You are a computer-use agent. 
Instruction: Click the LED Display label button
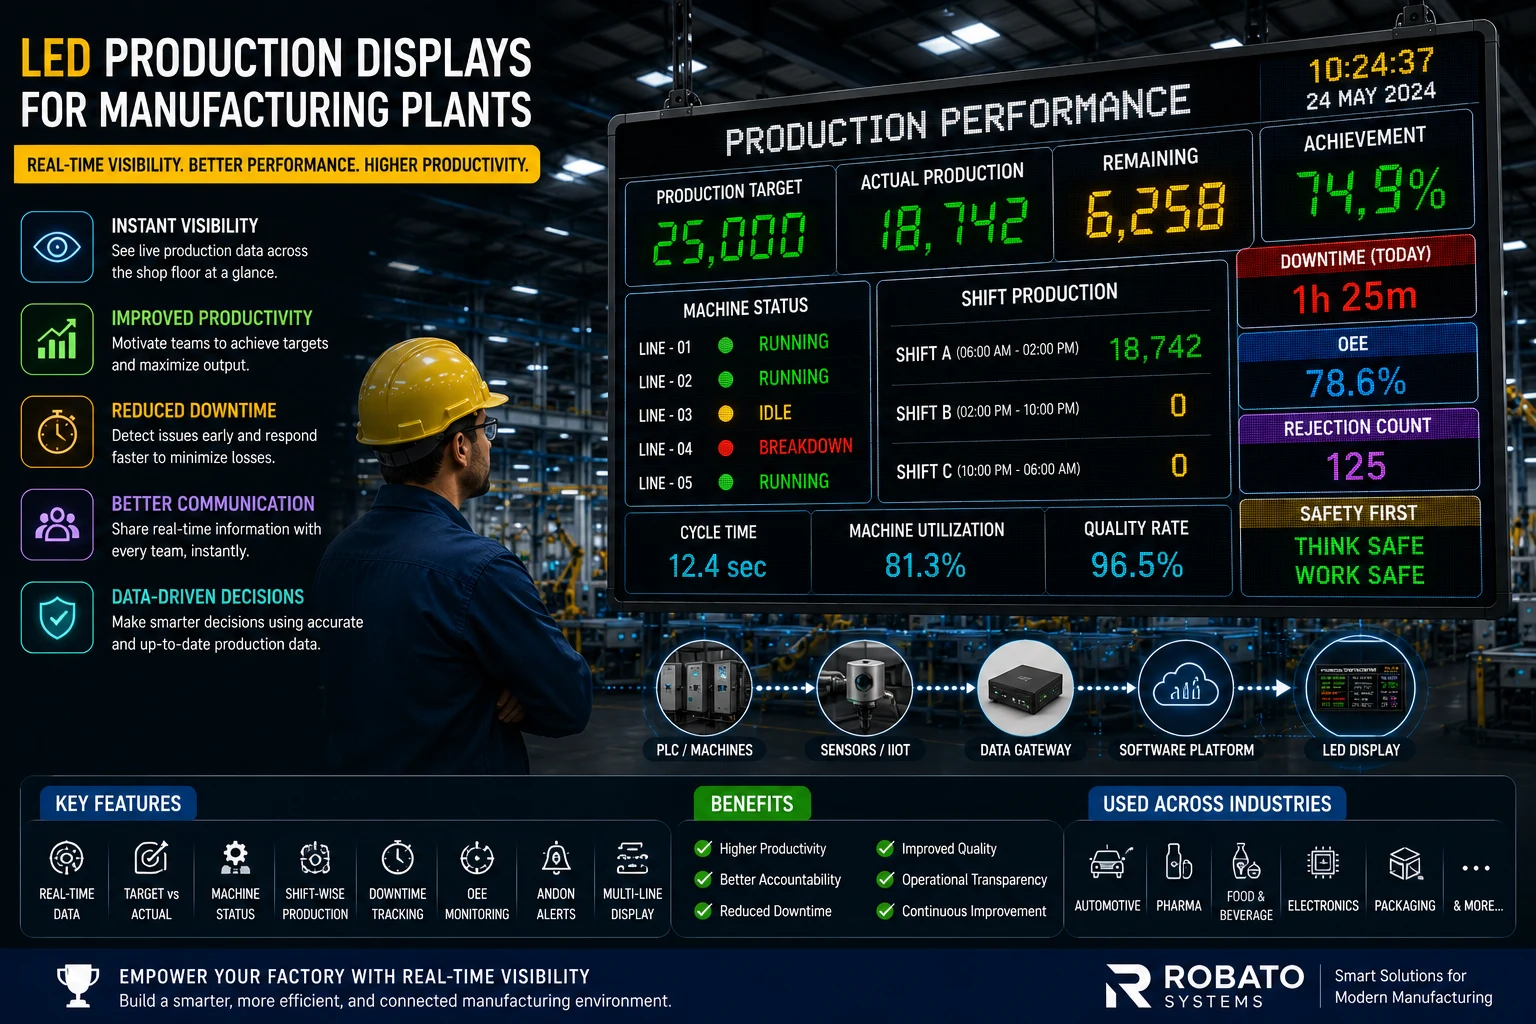tap(1361, 750)
